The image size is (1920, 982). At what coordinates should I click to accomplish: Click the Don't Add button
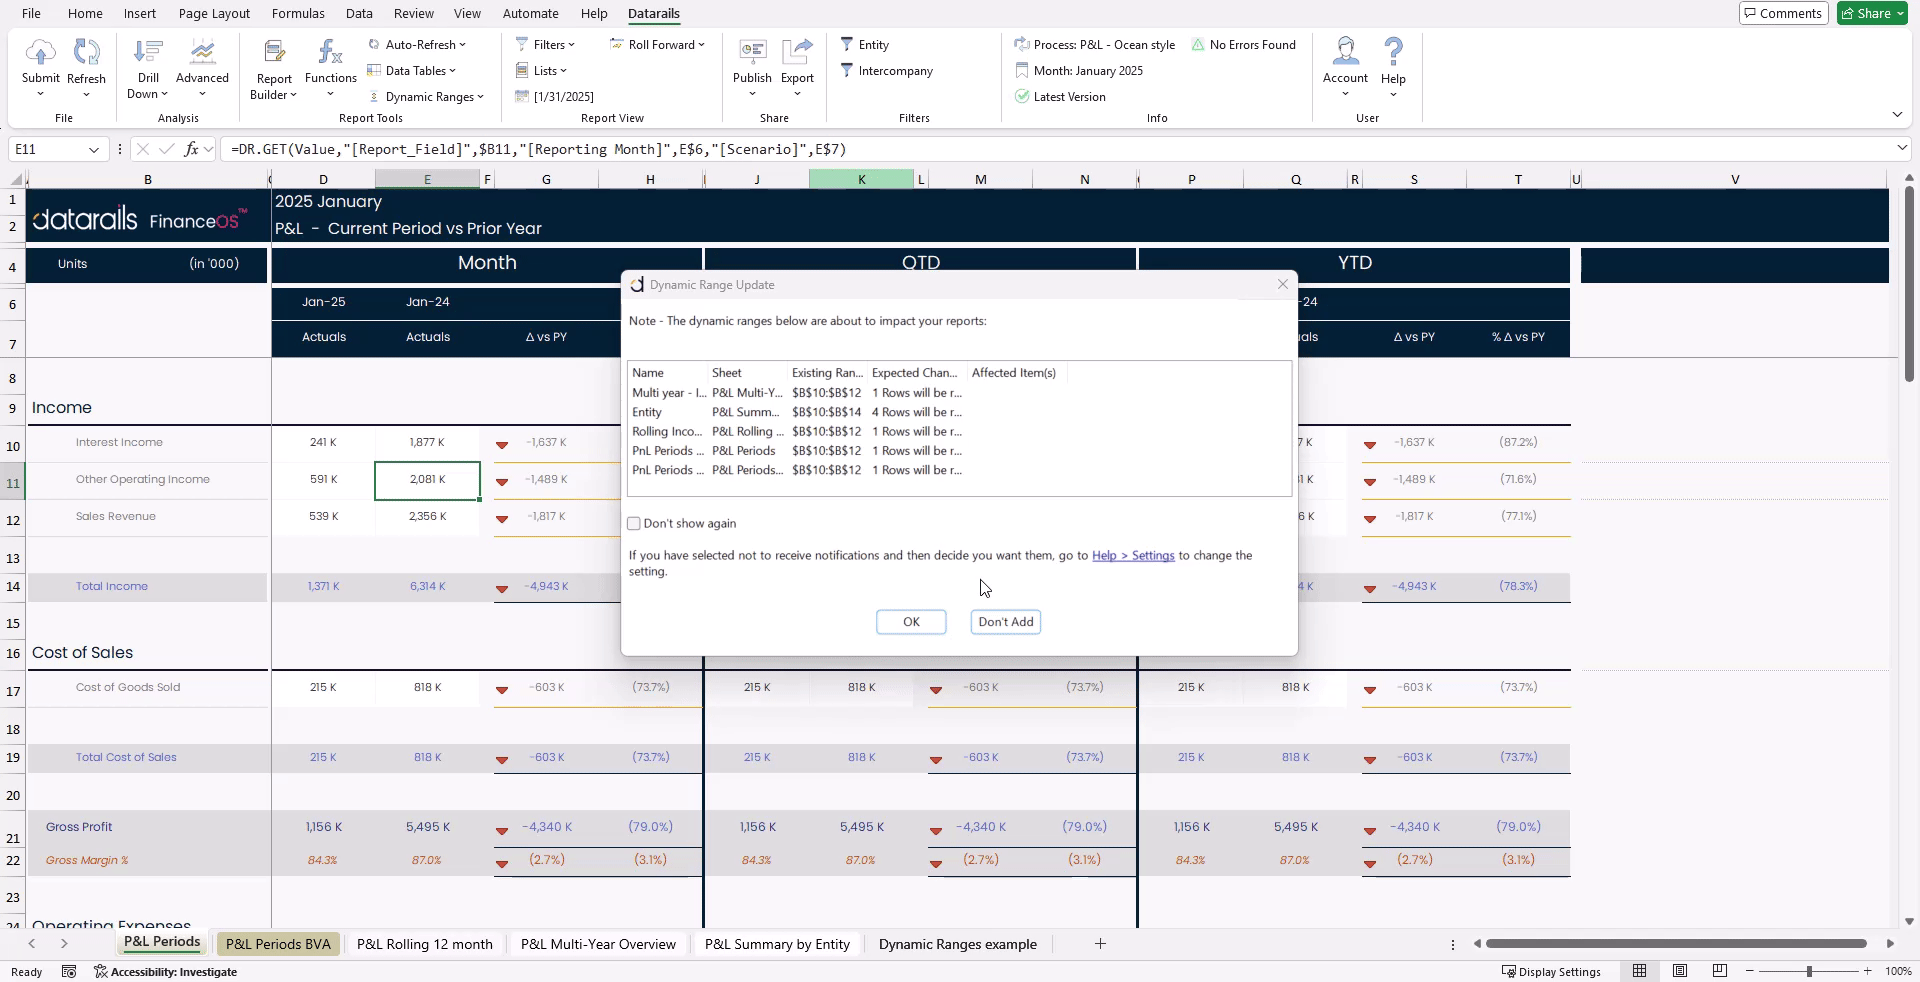(x=1006, y=622)
